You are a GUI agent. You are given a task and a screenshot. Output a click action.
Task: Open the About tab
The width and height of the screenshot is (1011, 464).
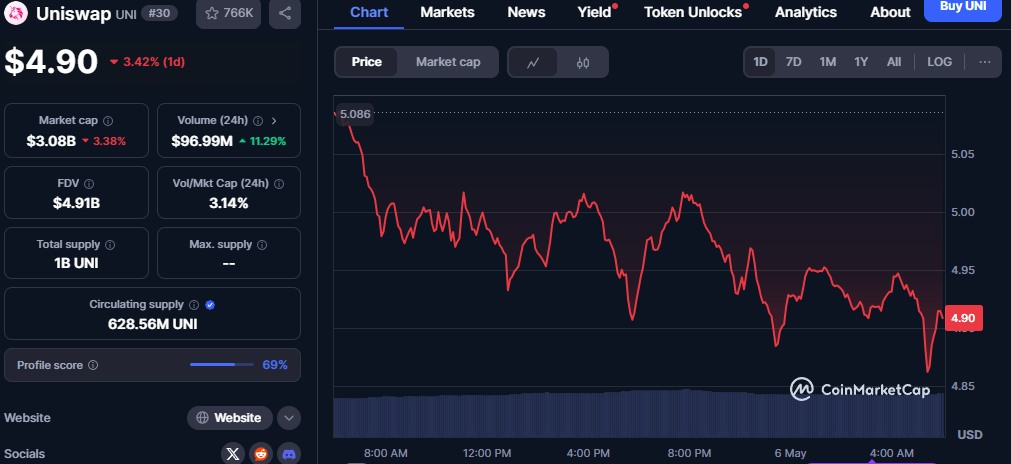coord(890,12)
